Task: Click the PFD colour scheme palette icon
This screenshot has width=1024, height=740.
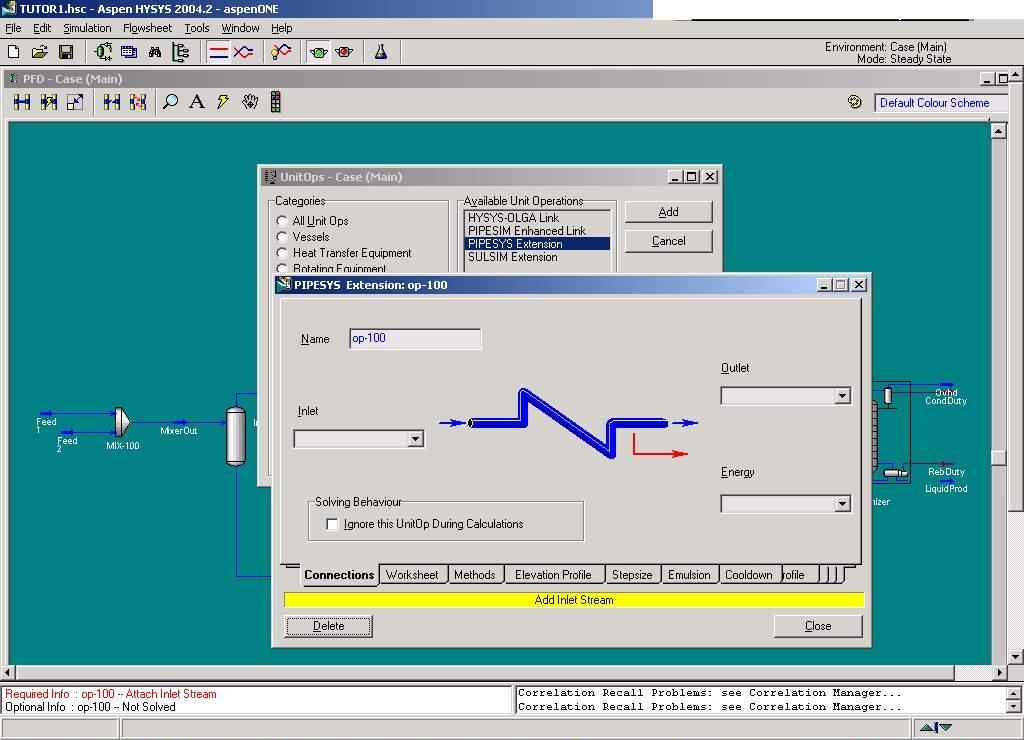Action: (855, 102)
